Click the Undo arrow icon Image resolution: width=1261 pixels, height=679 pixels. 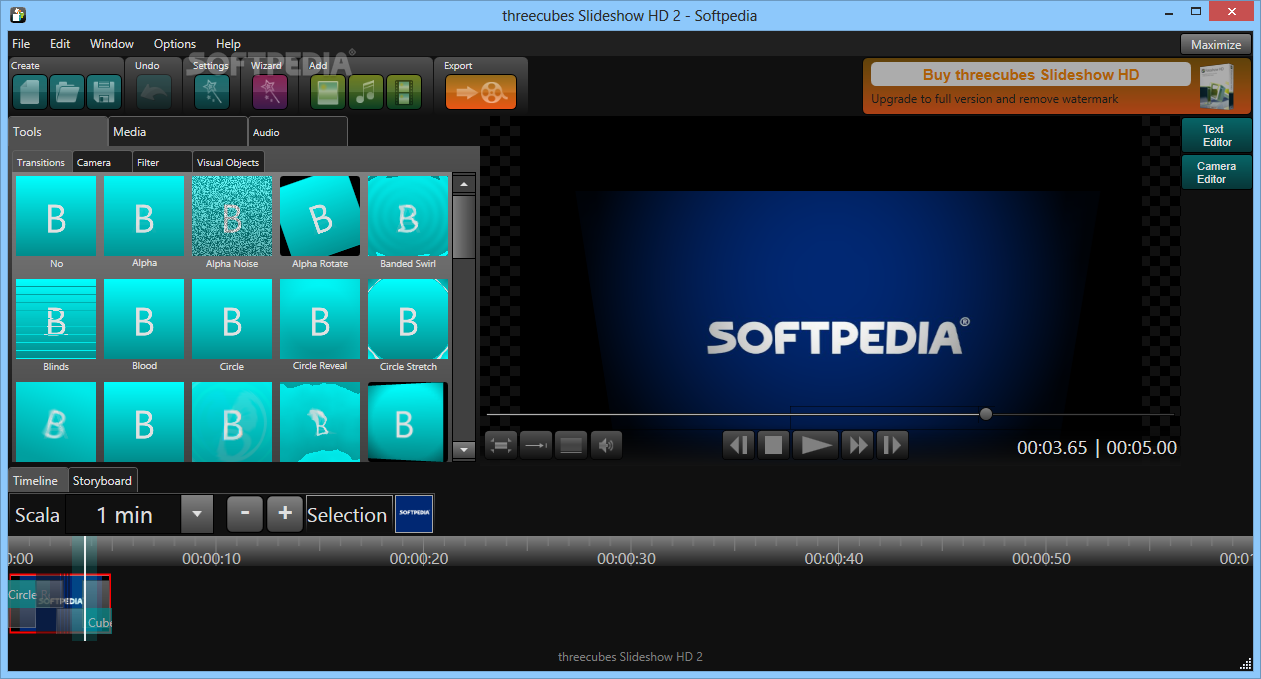tap(153, 92)
